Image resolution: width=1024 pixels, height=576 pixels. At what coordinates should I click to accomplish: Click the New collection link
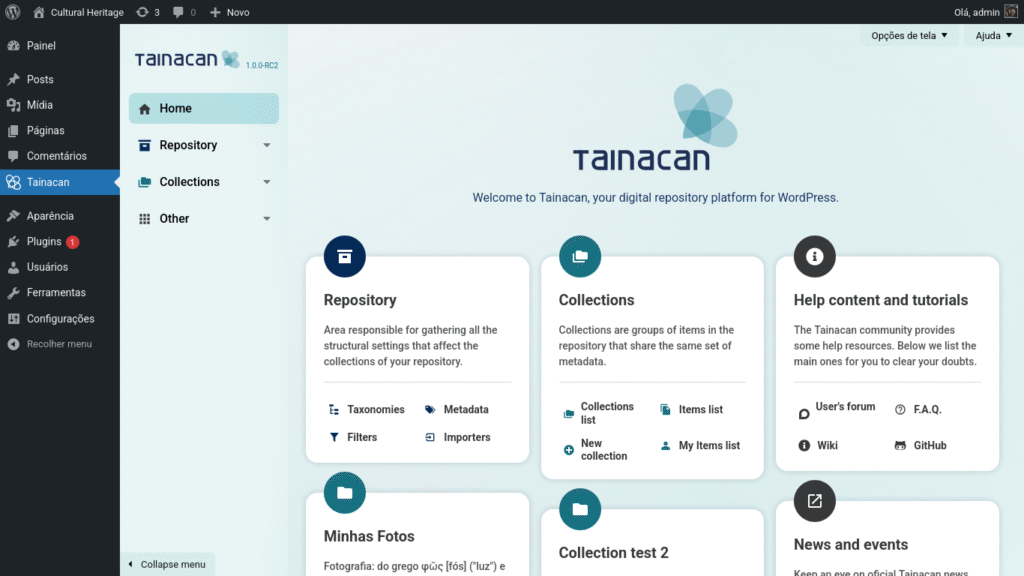point(604,450)
